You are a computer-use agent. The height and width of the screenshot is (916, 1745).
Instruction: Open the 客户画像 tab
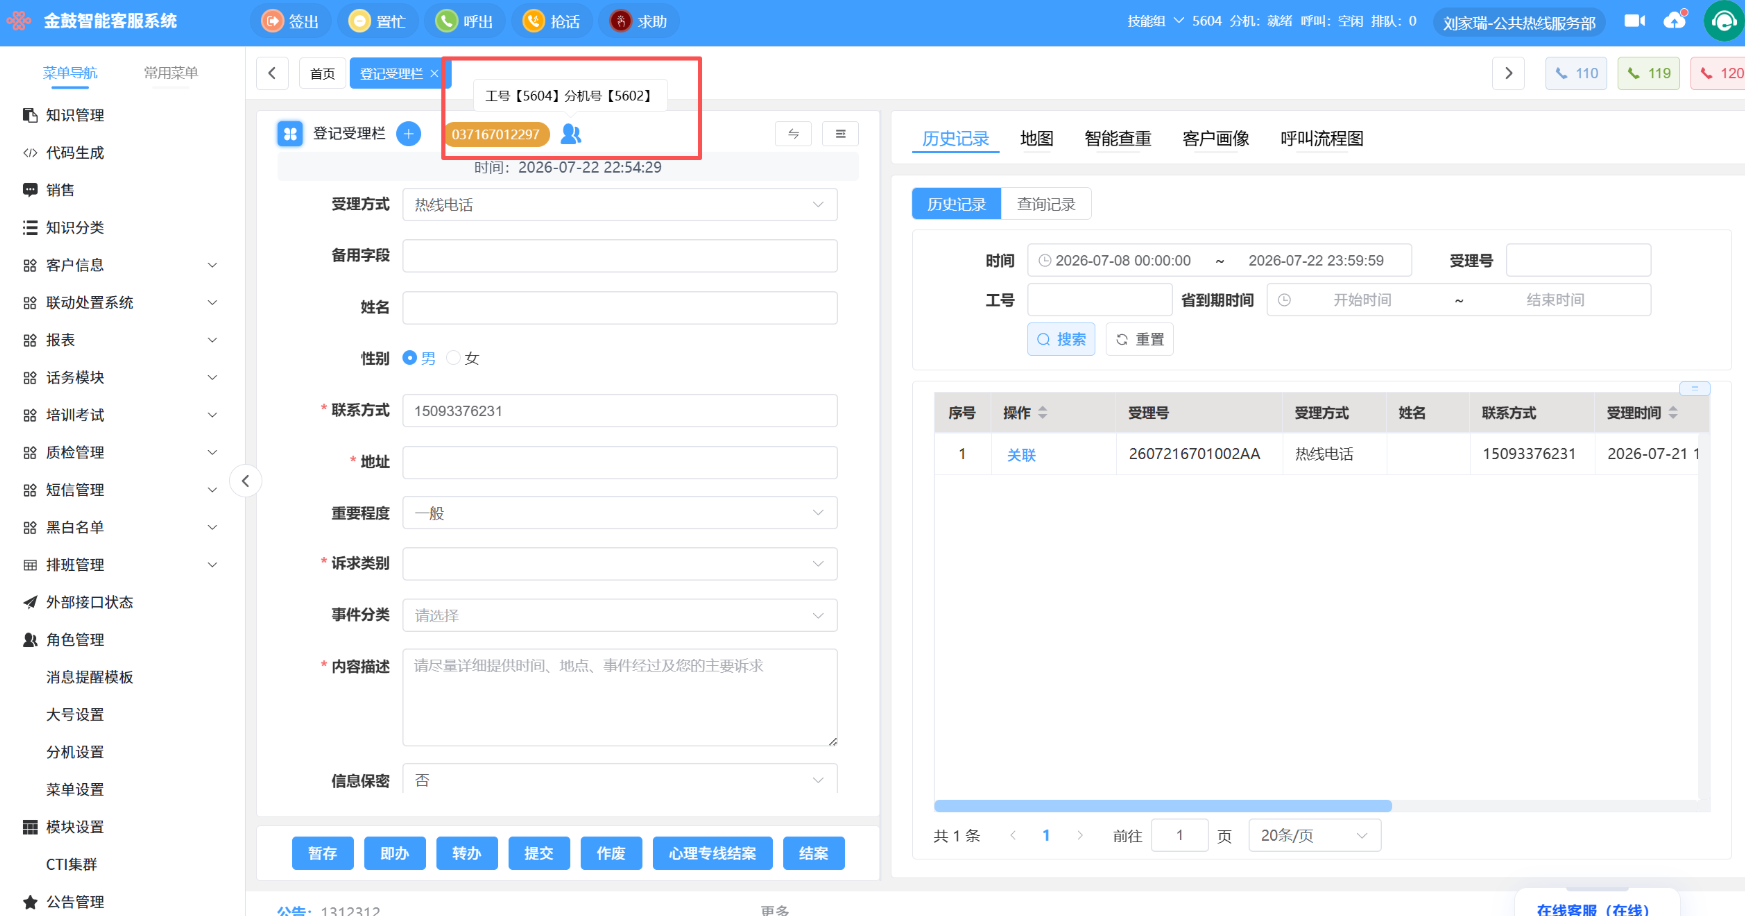(1216, 139)
